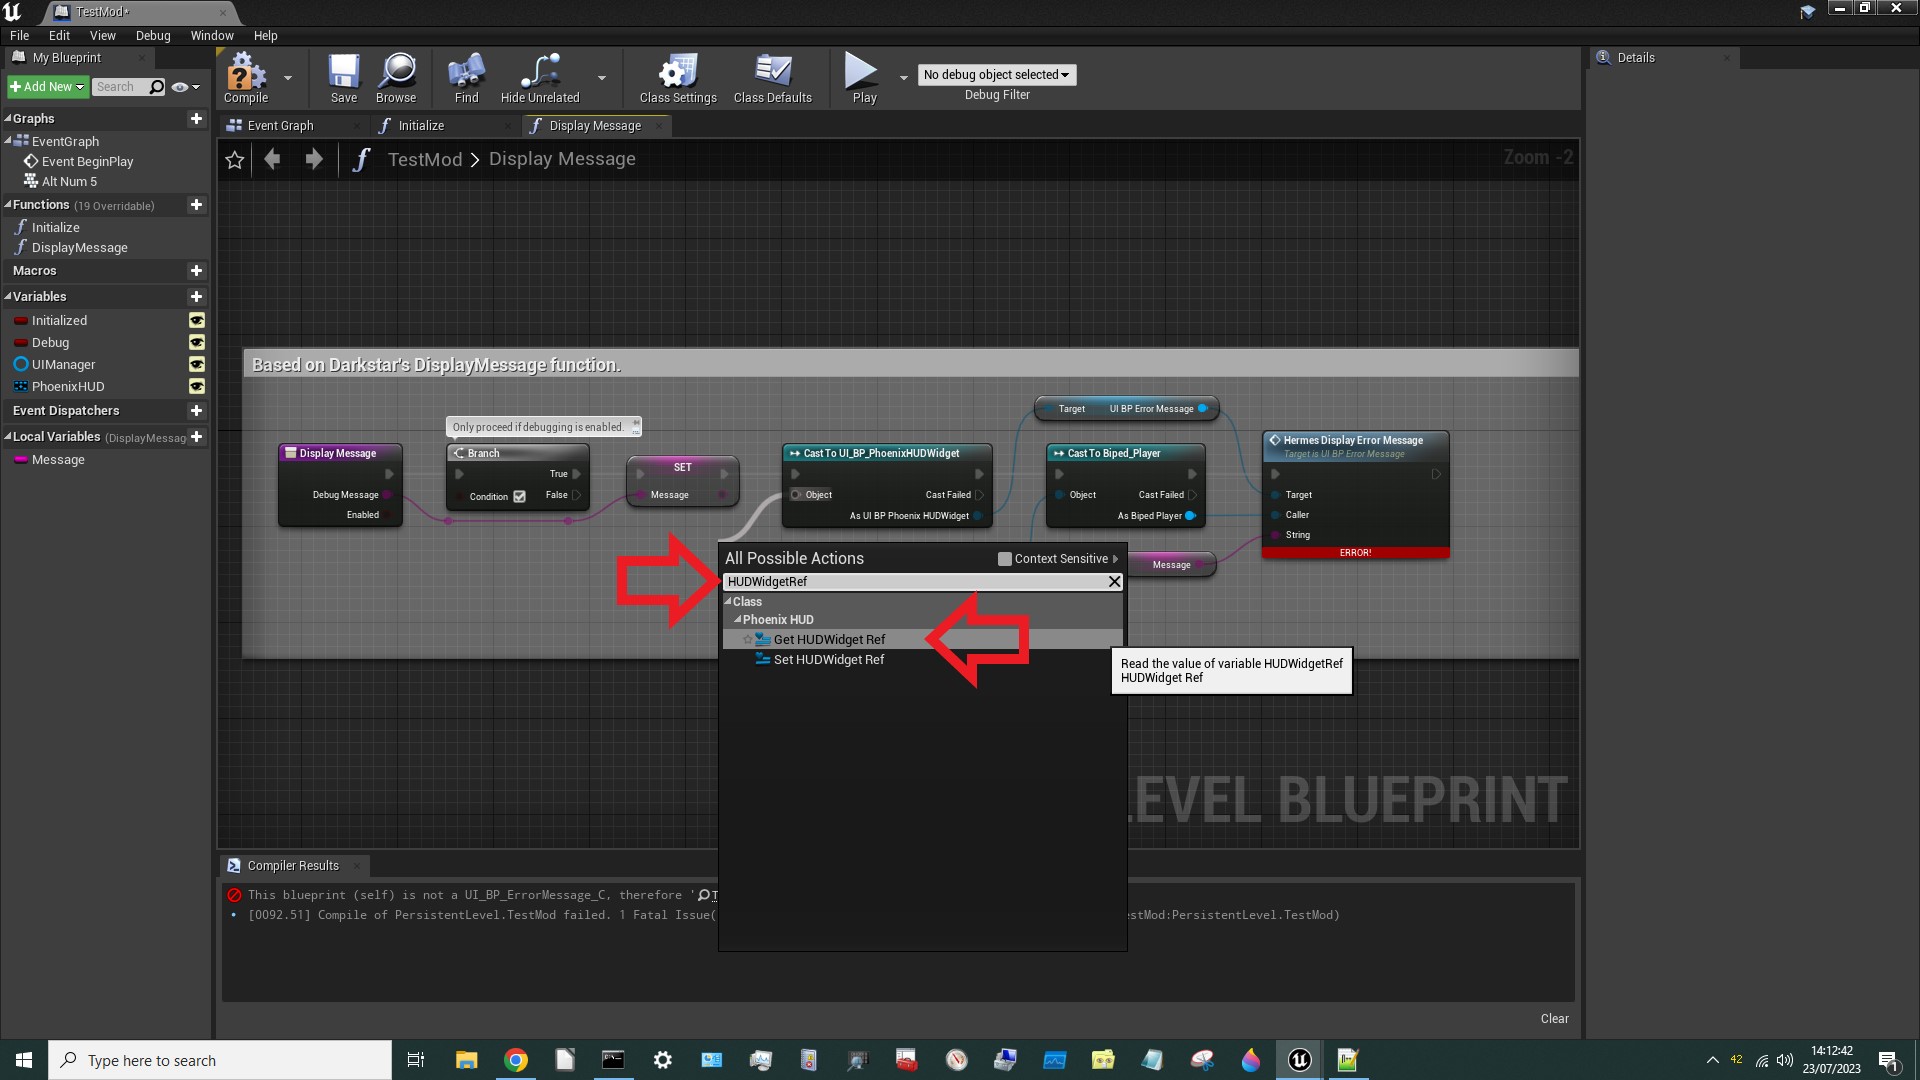This screenshot has height=1080, width=1920.
Task: Navigate forward in graph history
Action: pos(314,159)
